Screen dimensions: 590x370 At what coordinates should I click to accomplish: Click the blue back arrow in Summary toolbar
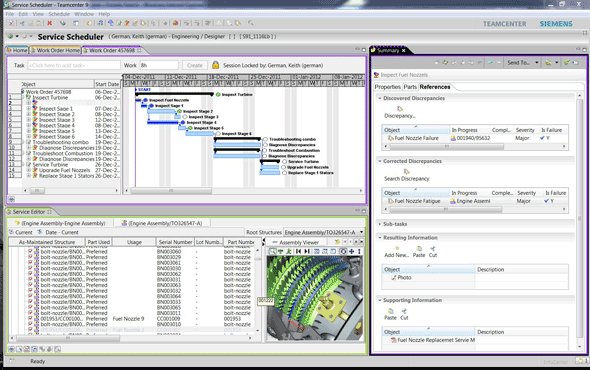tap(490, 62)
